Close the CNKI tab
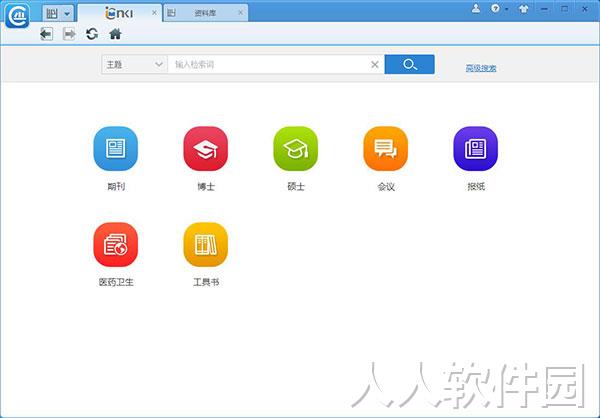 (154, 13)
